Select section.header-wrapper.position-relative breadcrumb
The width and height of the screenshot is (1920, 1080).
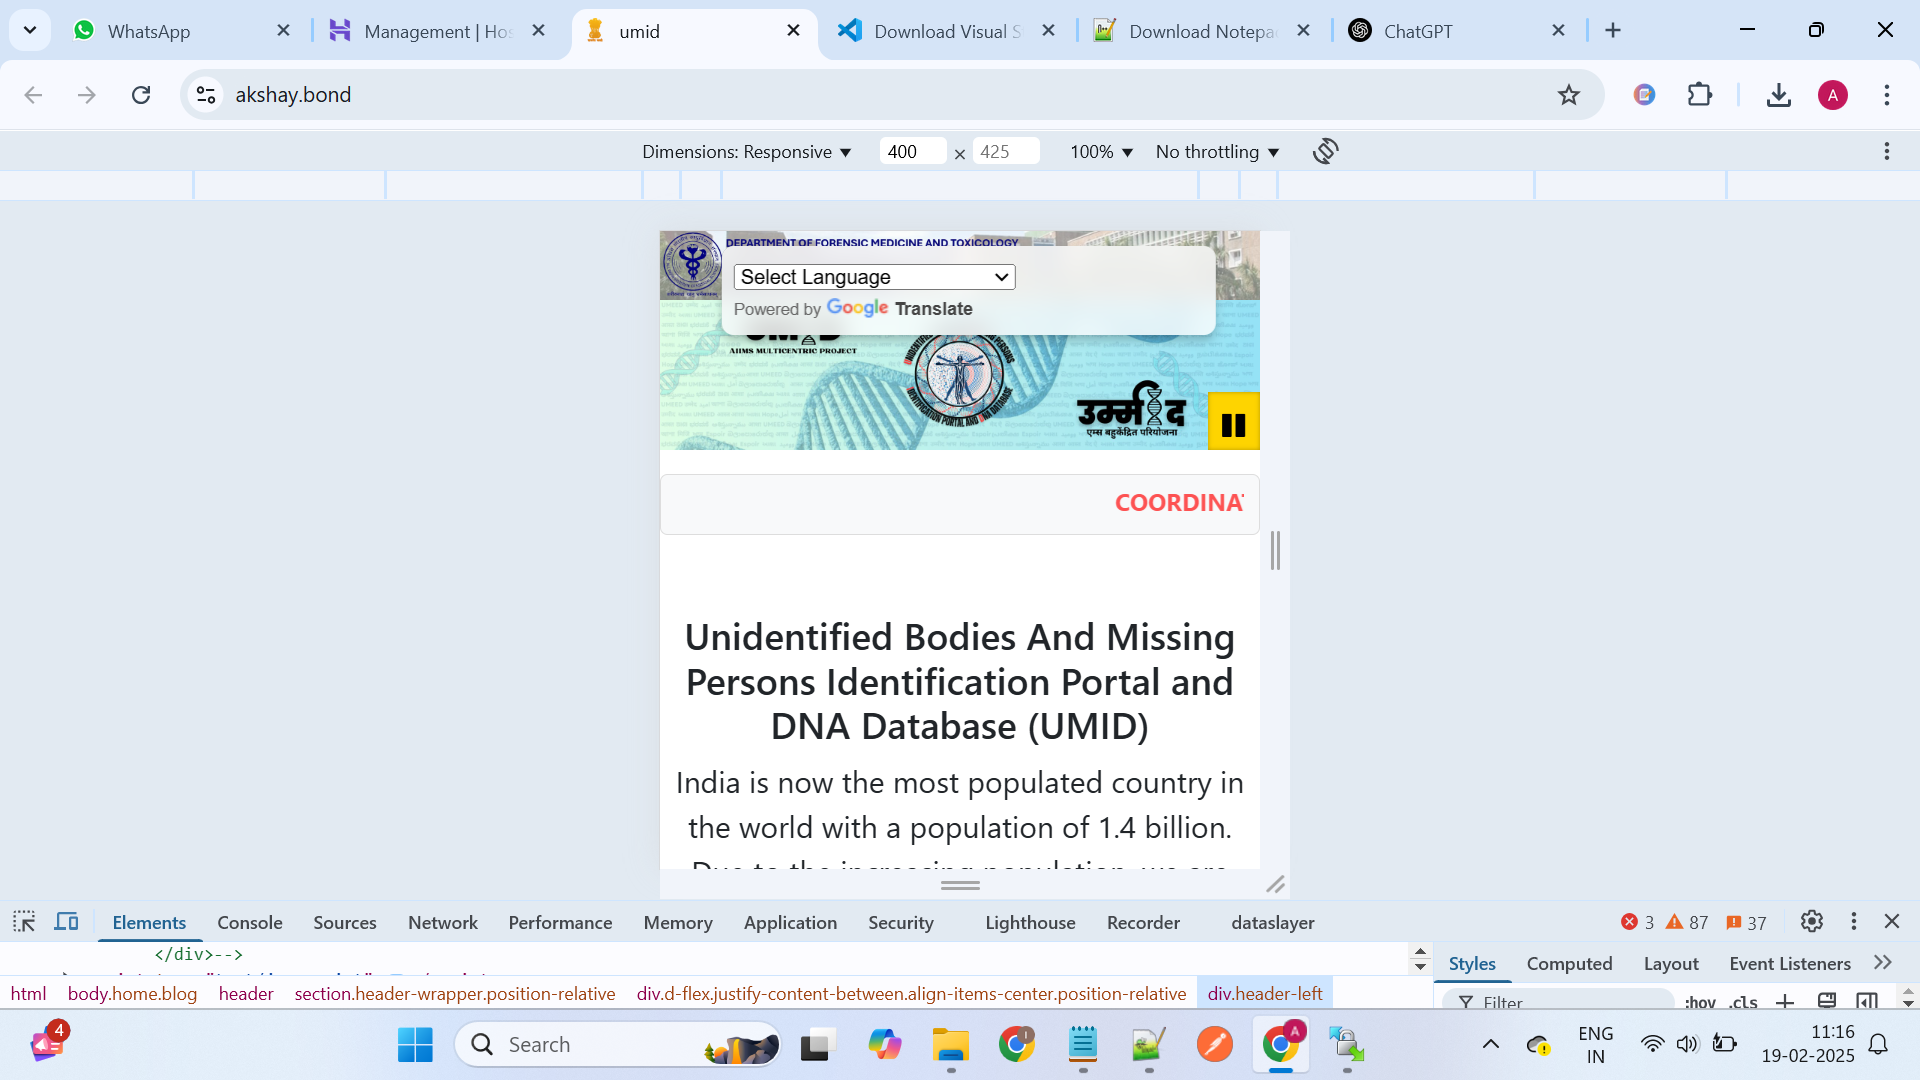[455, 994]
